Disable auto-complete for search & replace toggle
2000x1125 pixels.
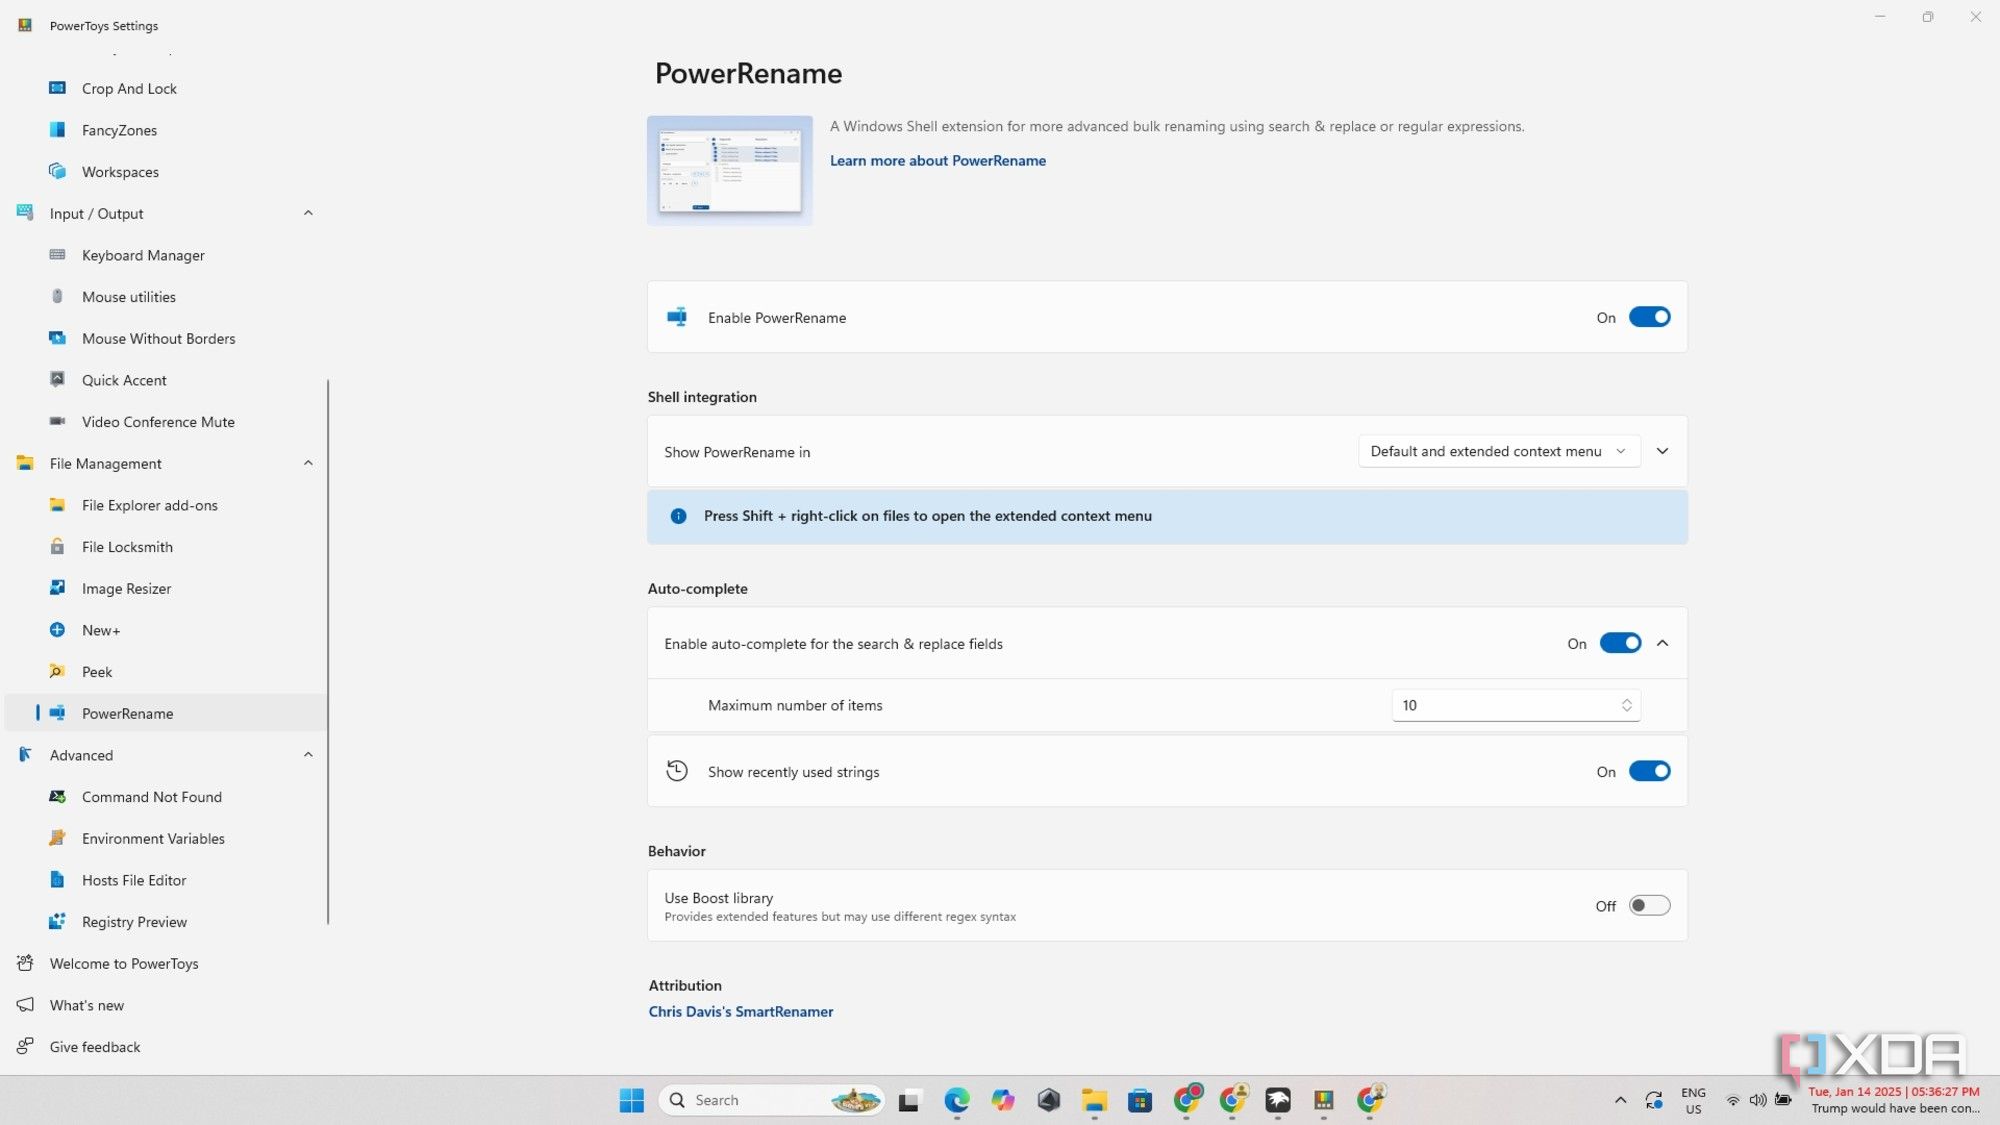[x=1620, y=643]
